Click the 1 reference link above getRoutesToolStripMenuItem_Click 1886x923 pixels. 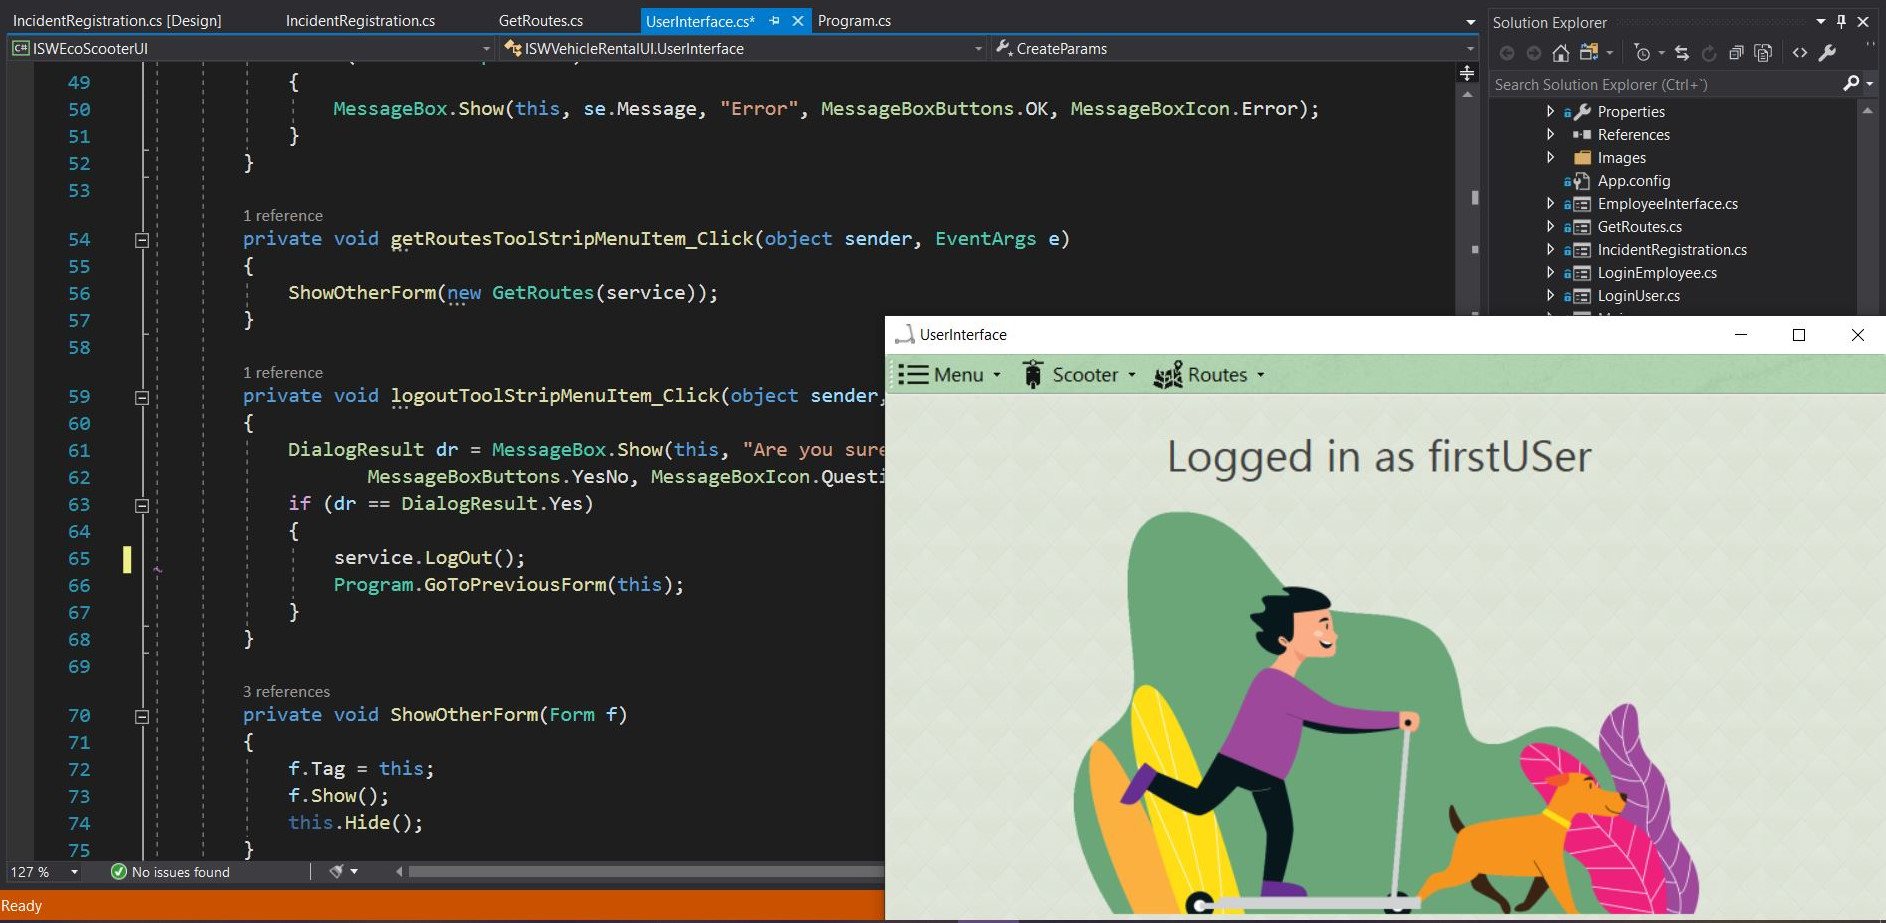point(283,215)
